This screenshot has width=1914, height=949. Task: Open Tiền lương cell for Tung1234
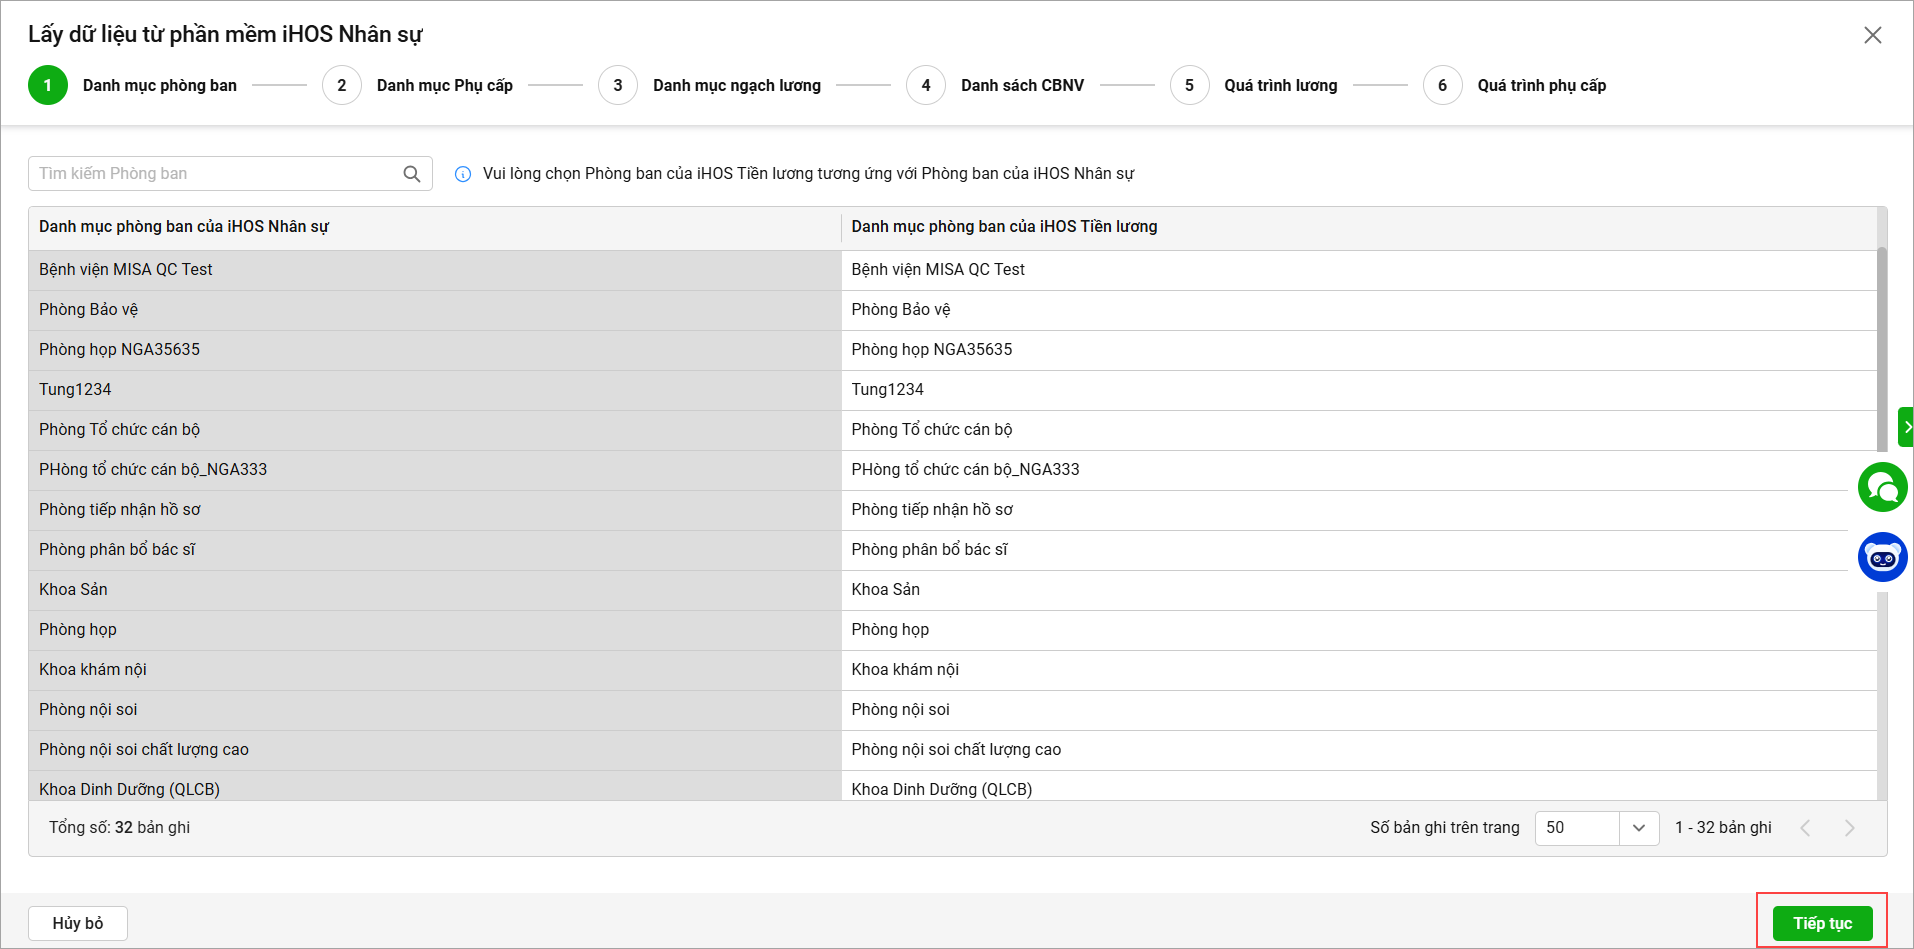coord(1359,390)
